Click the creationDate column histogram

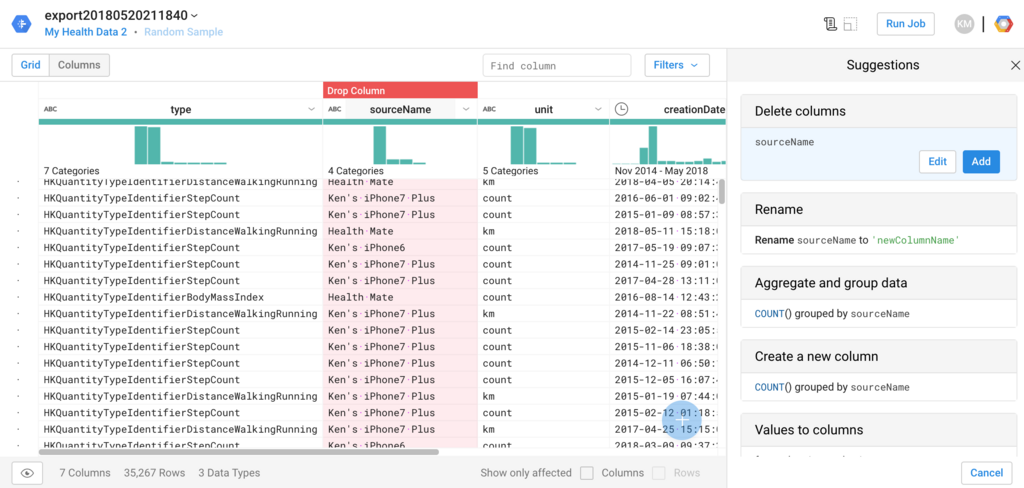coord(669,145)
